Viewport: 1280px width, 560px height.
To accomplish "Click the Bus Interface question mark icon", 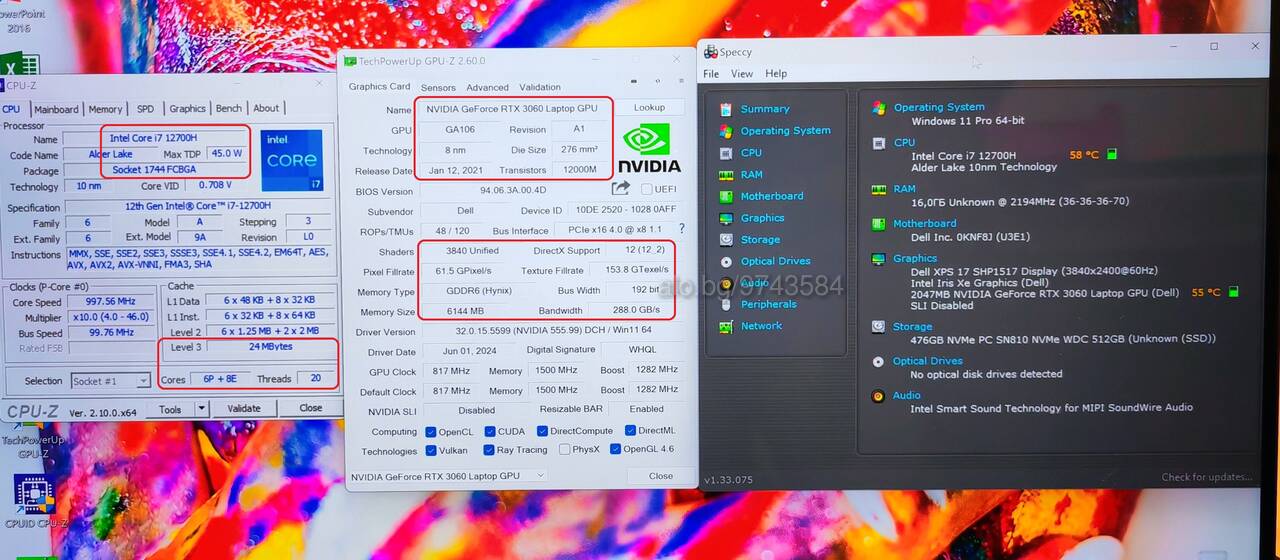I will pos(681,229).
